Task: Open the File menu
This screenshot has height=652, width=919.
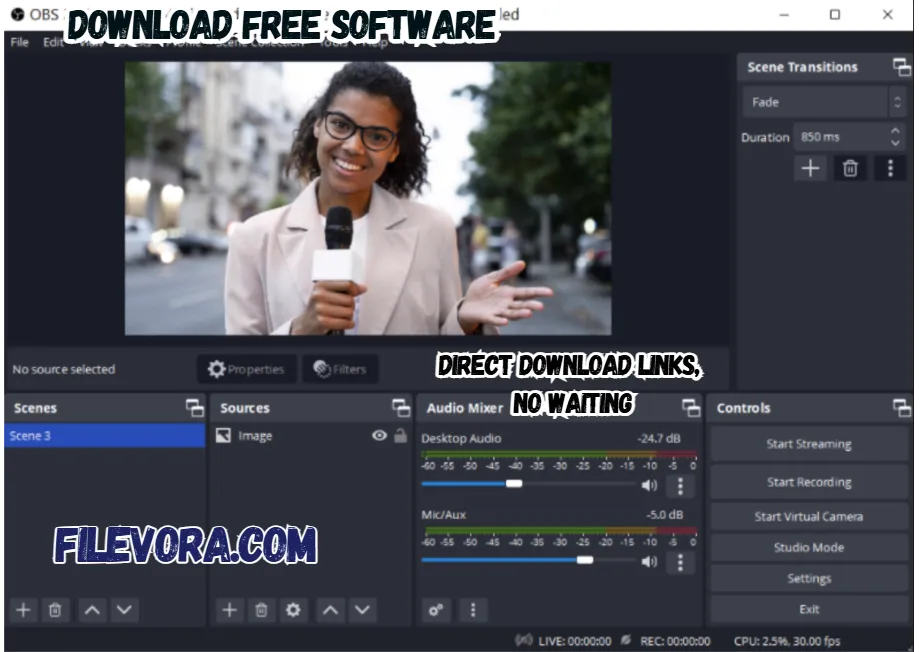Action: (17, 43)
